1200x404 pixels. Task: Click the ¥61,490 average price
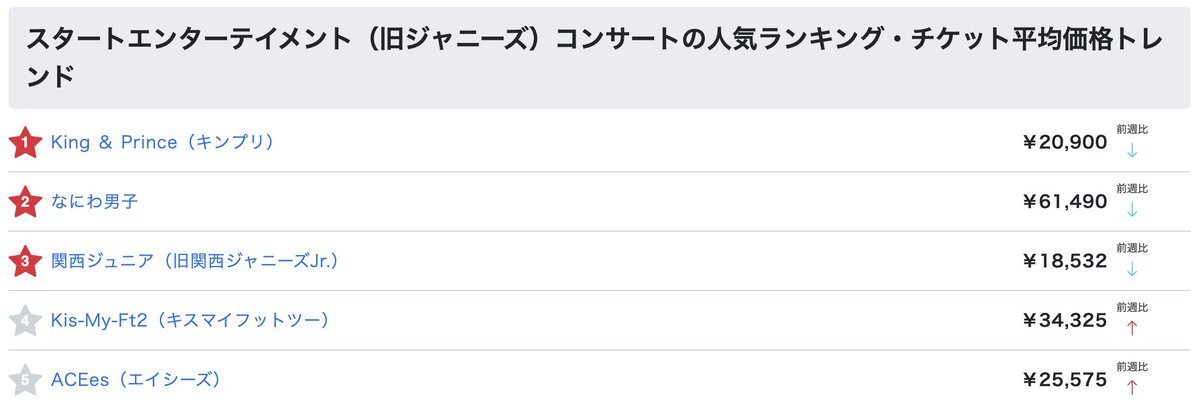[x=1064, y=202]
